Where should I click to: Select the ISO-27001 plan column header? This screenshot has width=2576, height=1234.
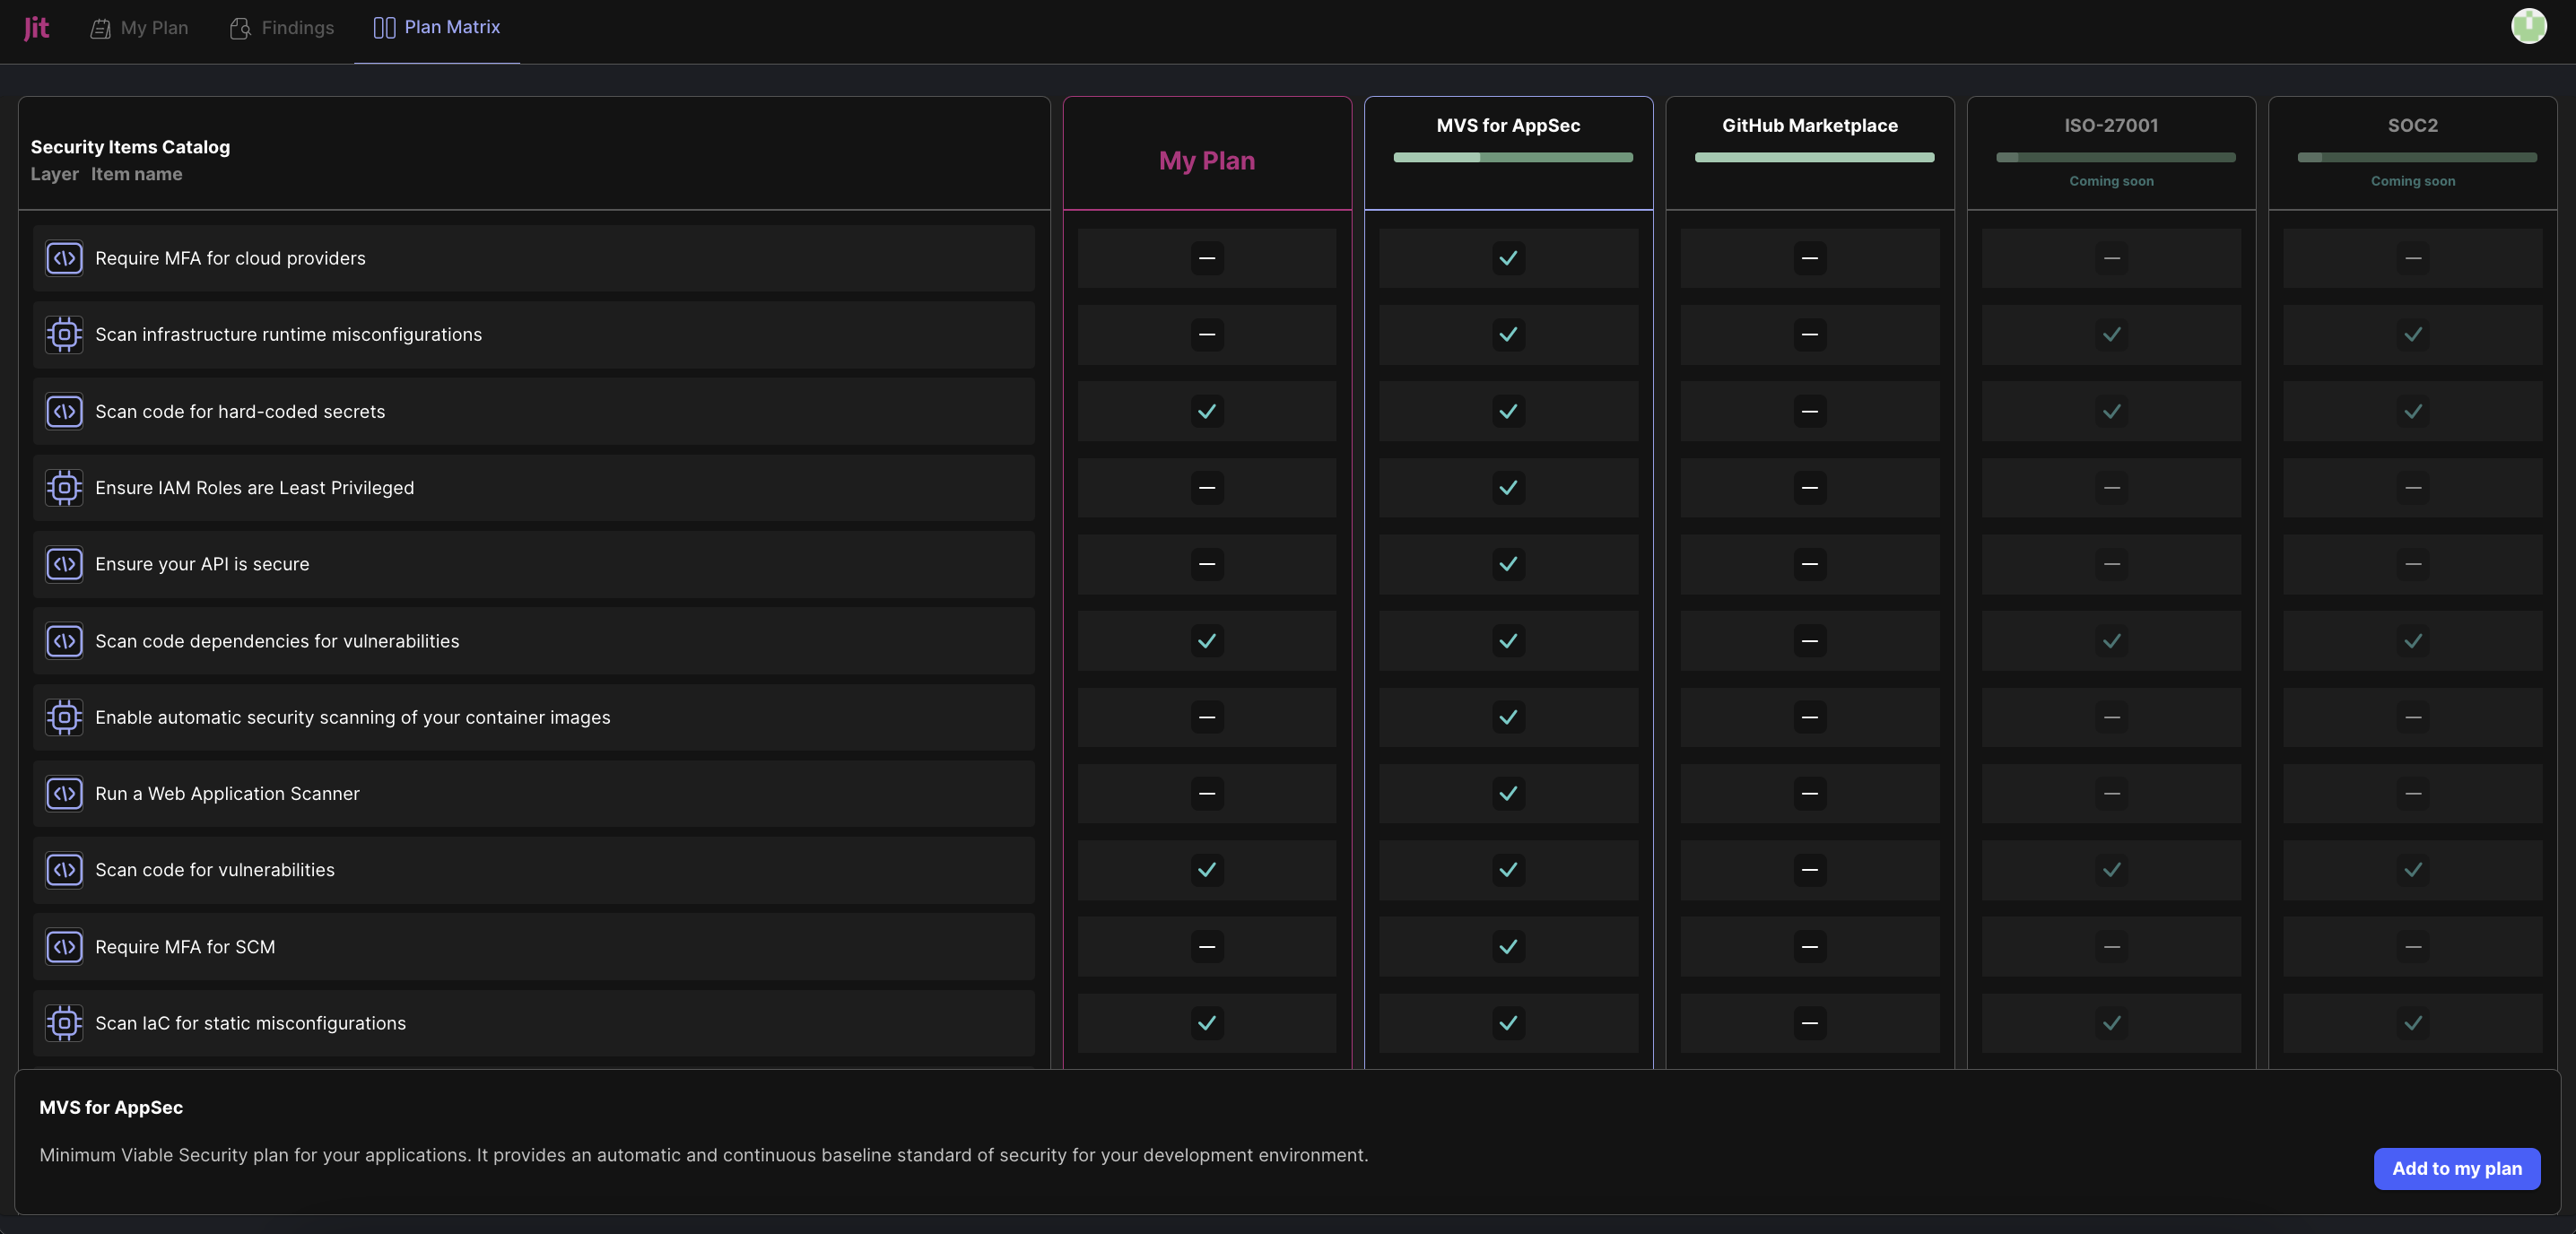pyautogui.click(x=2111, y=126)
